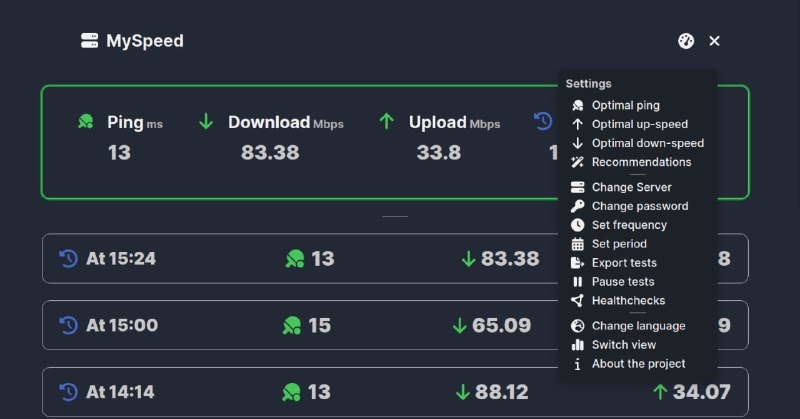800x419 pixels.
Task: Open About the project info
Action: click(x=638, y=364)
